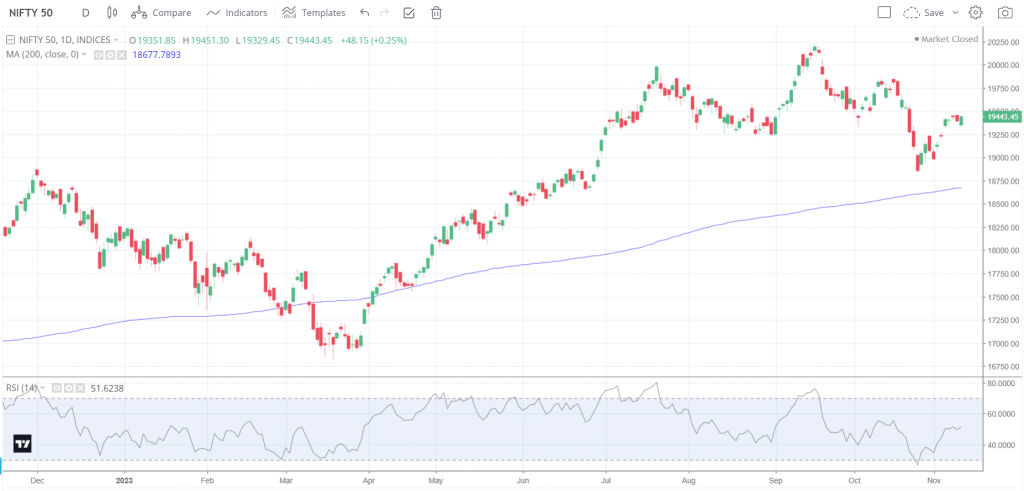
Task: Redo the last chart action
Action: click(x=384, y=12)
